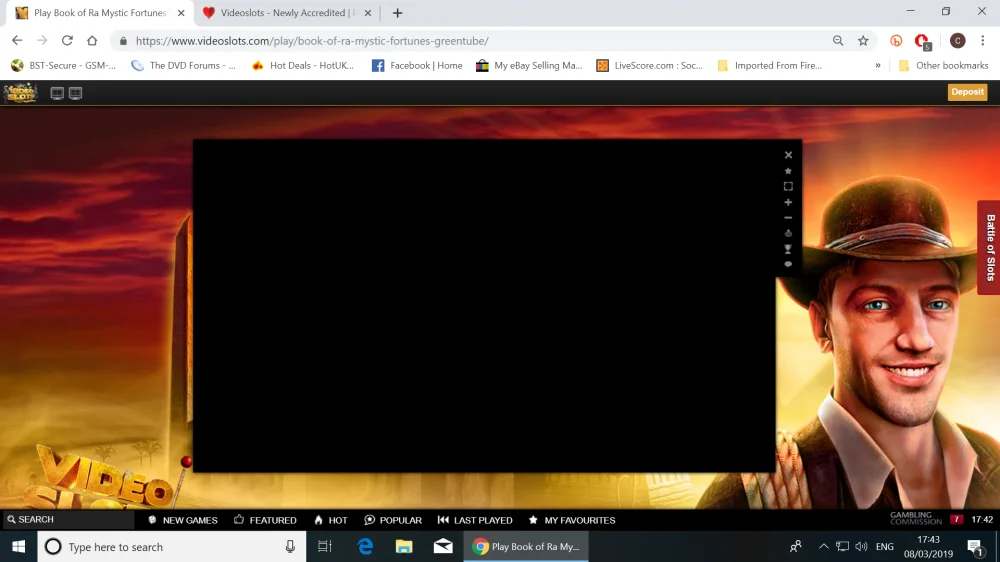
Task: Click the microphone icon in taskbar search
Action: pyautogui.click(x=290, y=547)
